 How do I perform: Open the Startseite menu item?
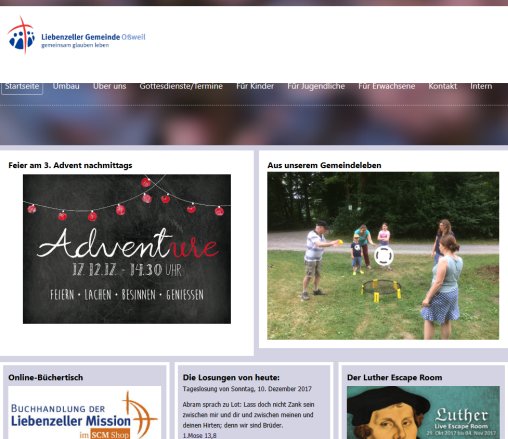(x=22, y=87)
